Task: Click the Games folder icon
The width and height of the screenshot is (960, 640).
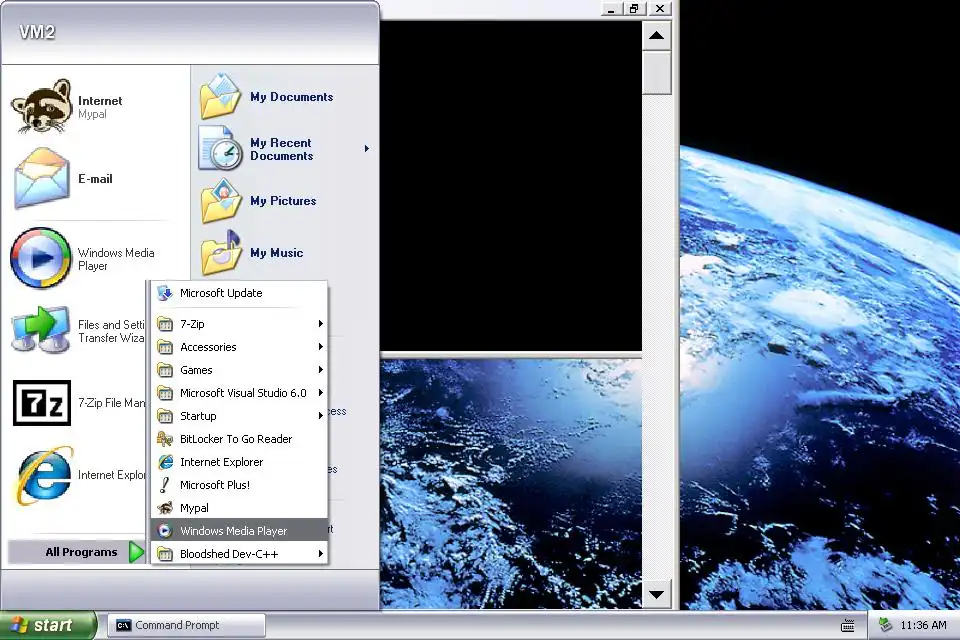Action: (x=165, y=370)
